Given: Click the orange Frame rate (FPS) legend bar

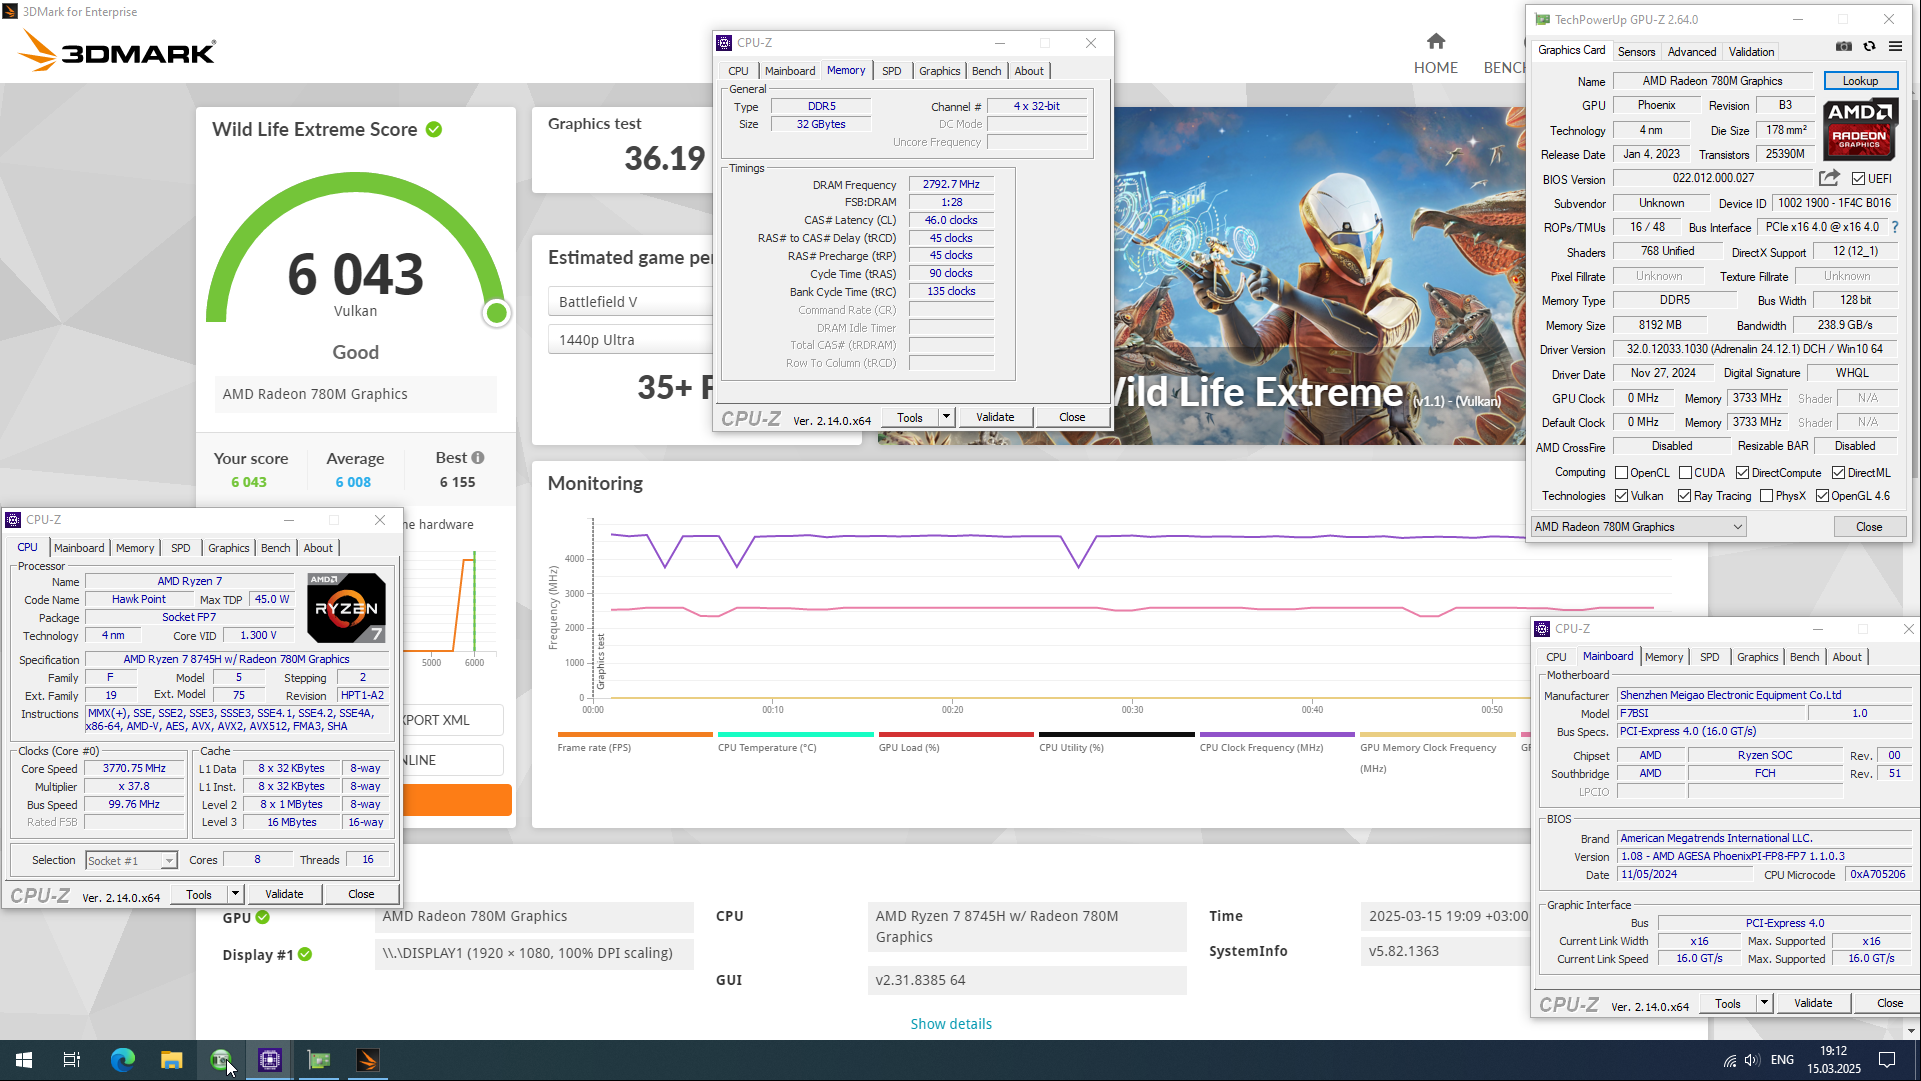Looking at the screenshot, I should point(635,734).
